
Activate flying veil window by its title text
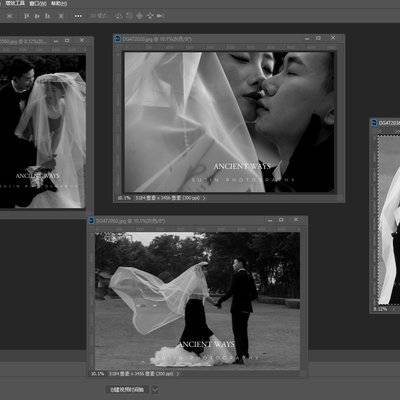coord(131,220)
